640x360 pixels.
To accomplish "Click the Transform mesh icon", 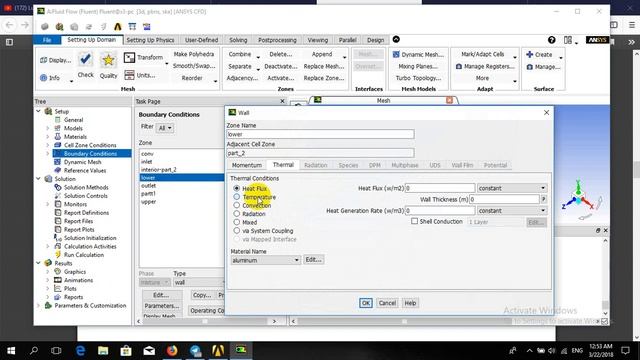I will click(x=129, y=58).
